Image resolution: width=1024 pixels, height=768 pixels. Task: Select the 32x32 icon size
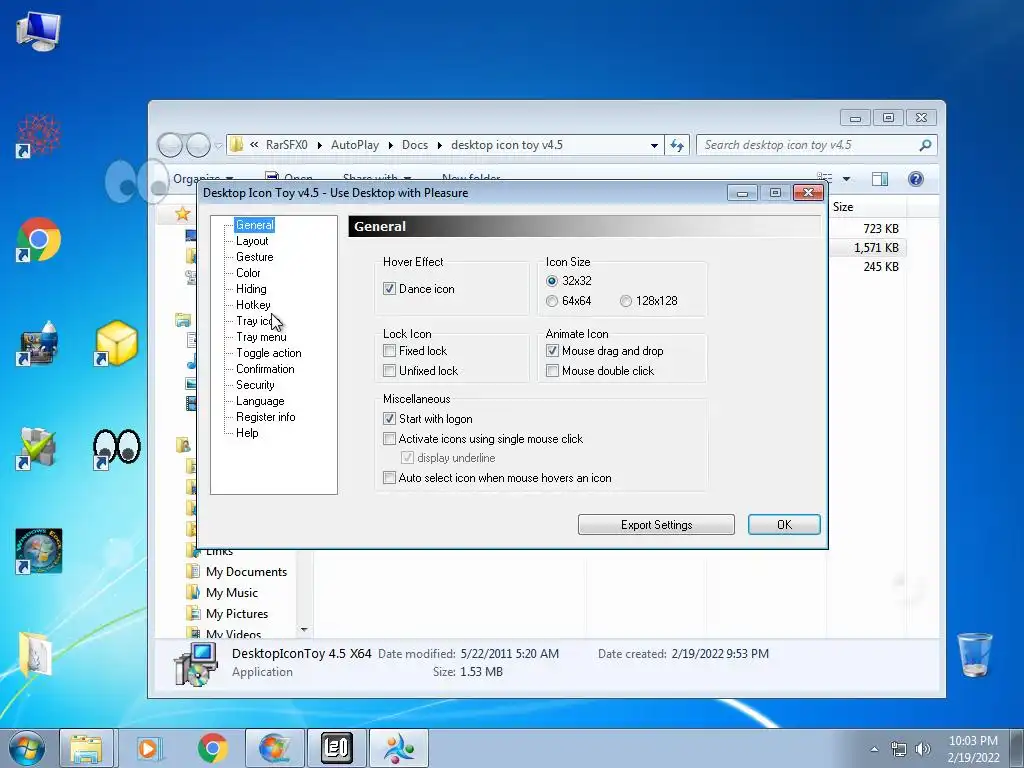(x=552, y=281)
